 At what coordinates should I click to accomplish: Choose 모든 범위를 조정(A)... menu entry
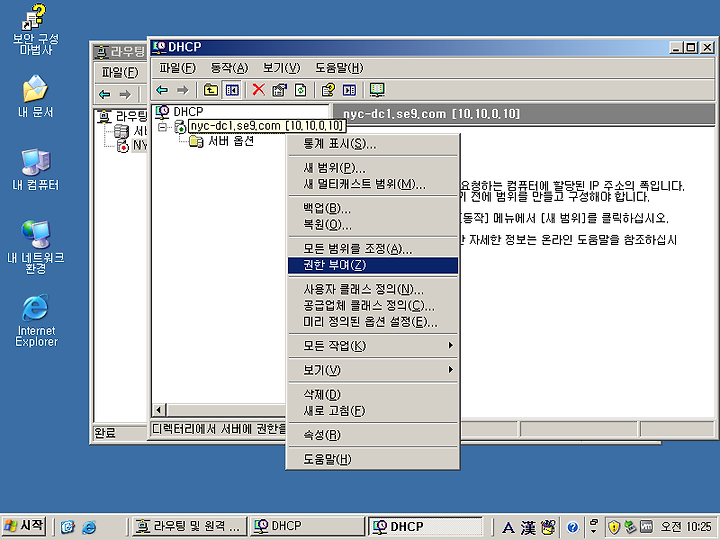pyautogui.click(x=373, y=249)
